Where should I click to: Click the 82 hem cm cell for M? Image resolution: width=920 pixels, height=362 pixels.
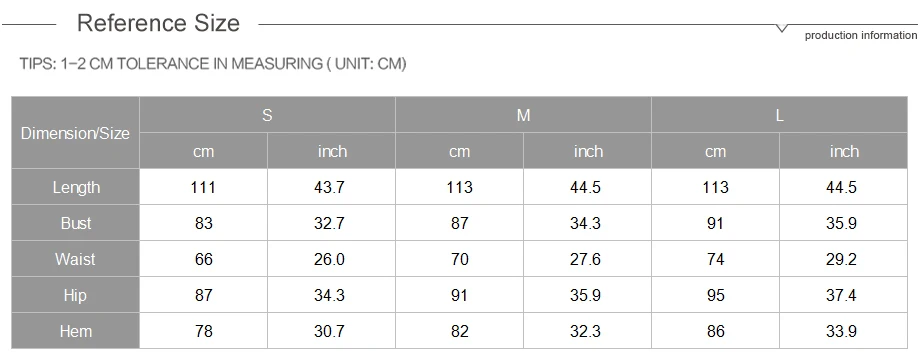pyautogui.click(x=459, y=331)
